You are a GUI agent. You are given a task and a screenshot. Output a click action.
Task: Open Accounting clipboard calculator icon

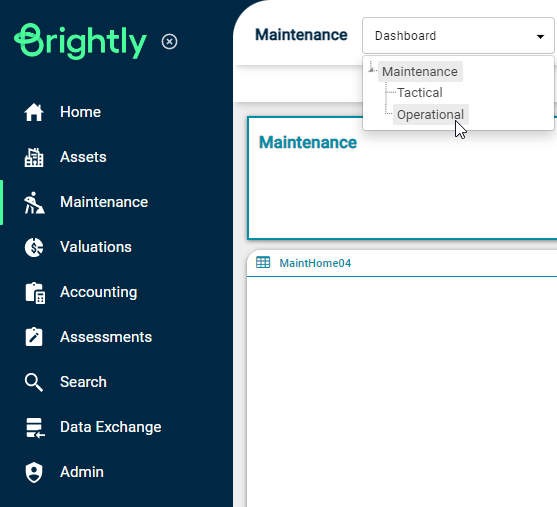coord(35,293)
